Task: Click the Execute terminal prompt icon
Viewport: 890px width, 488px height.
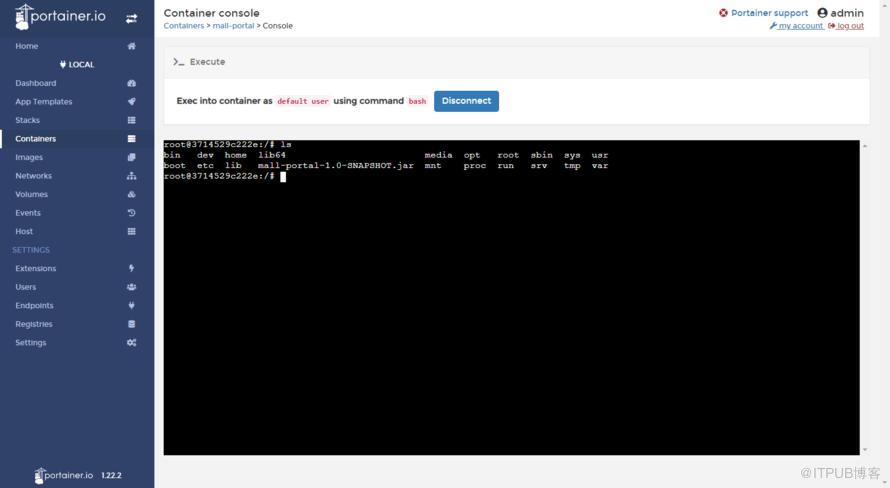Action: coord(179,62)
